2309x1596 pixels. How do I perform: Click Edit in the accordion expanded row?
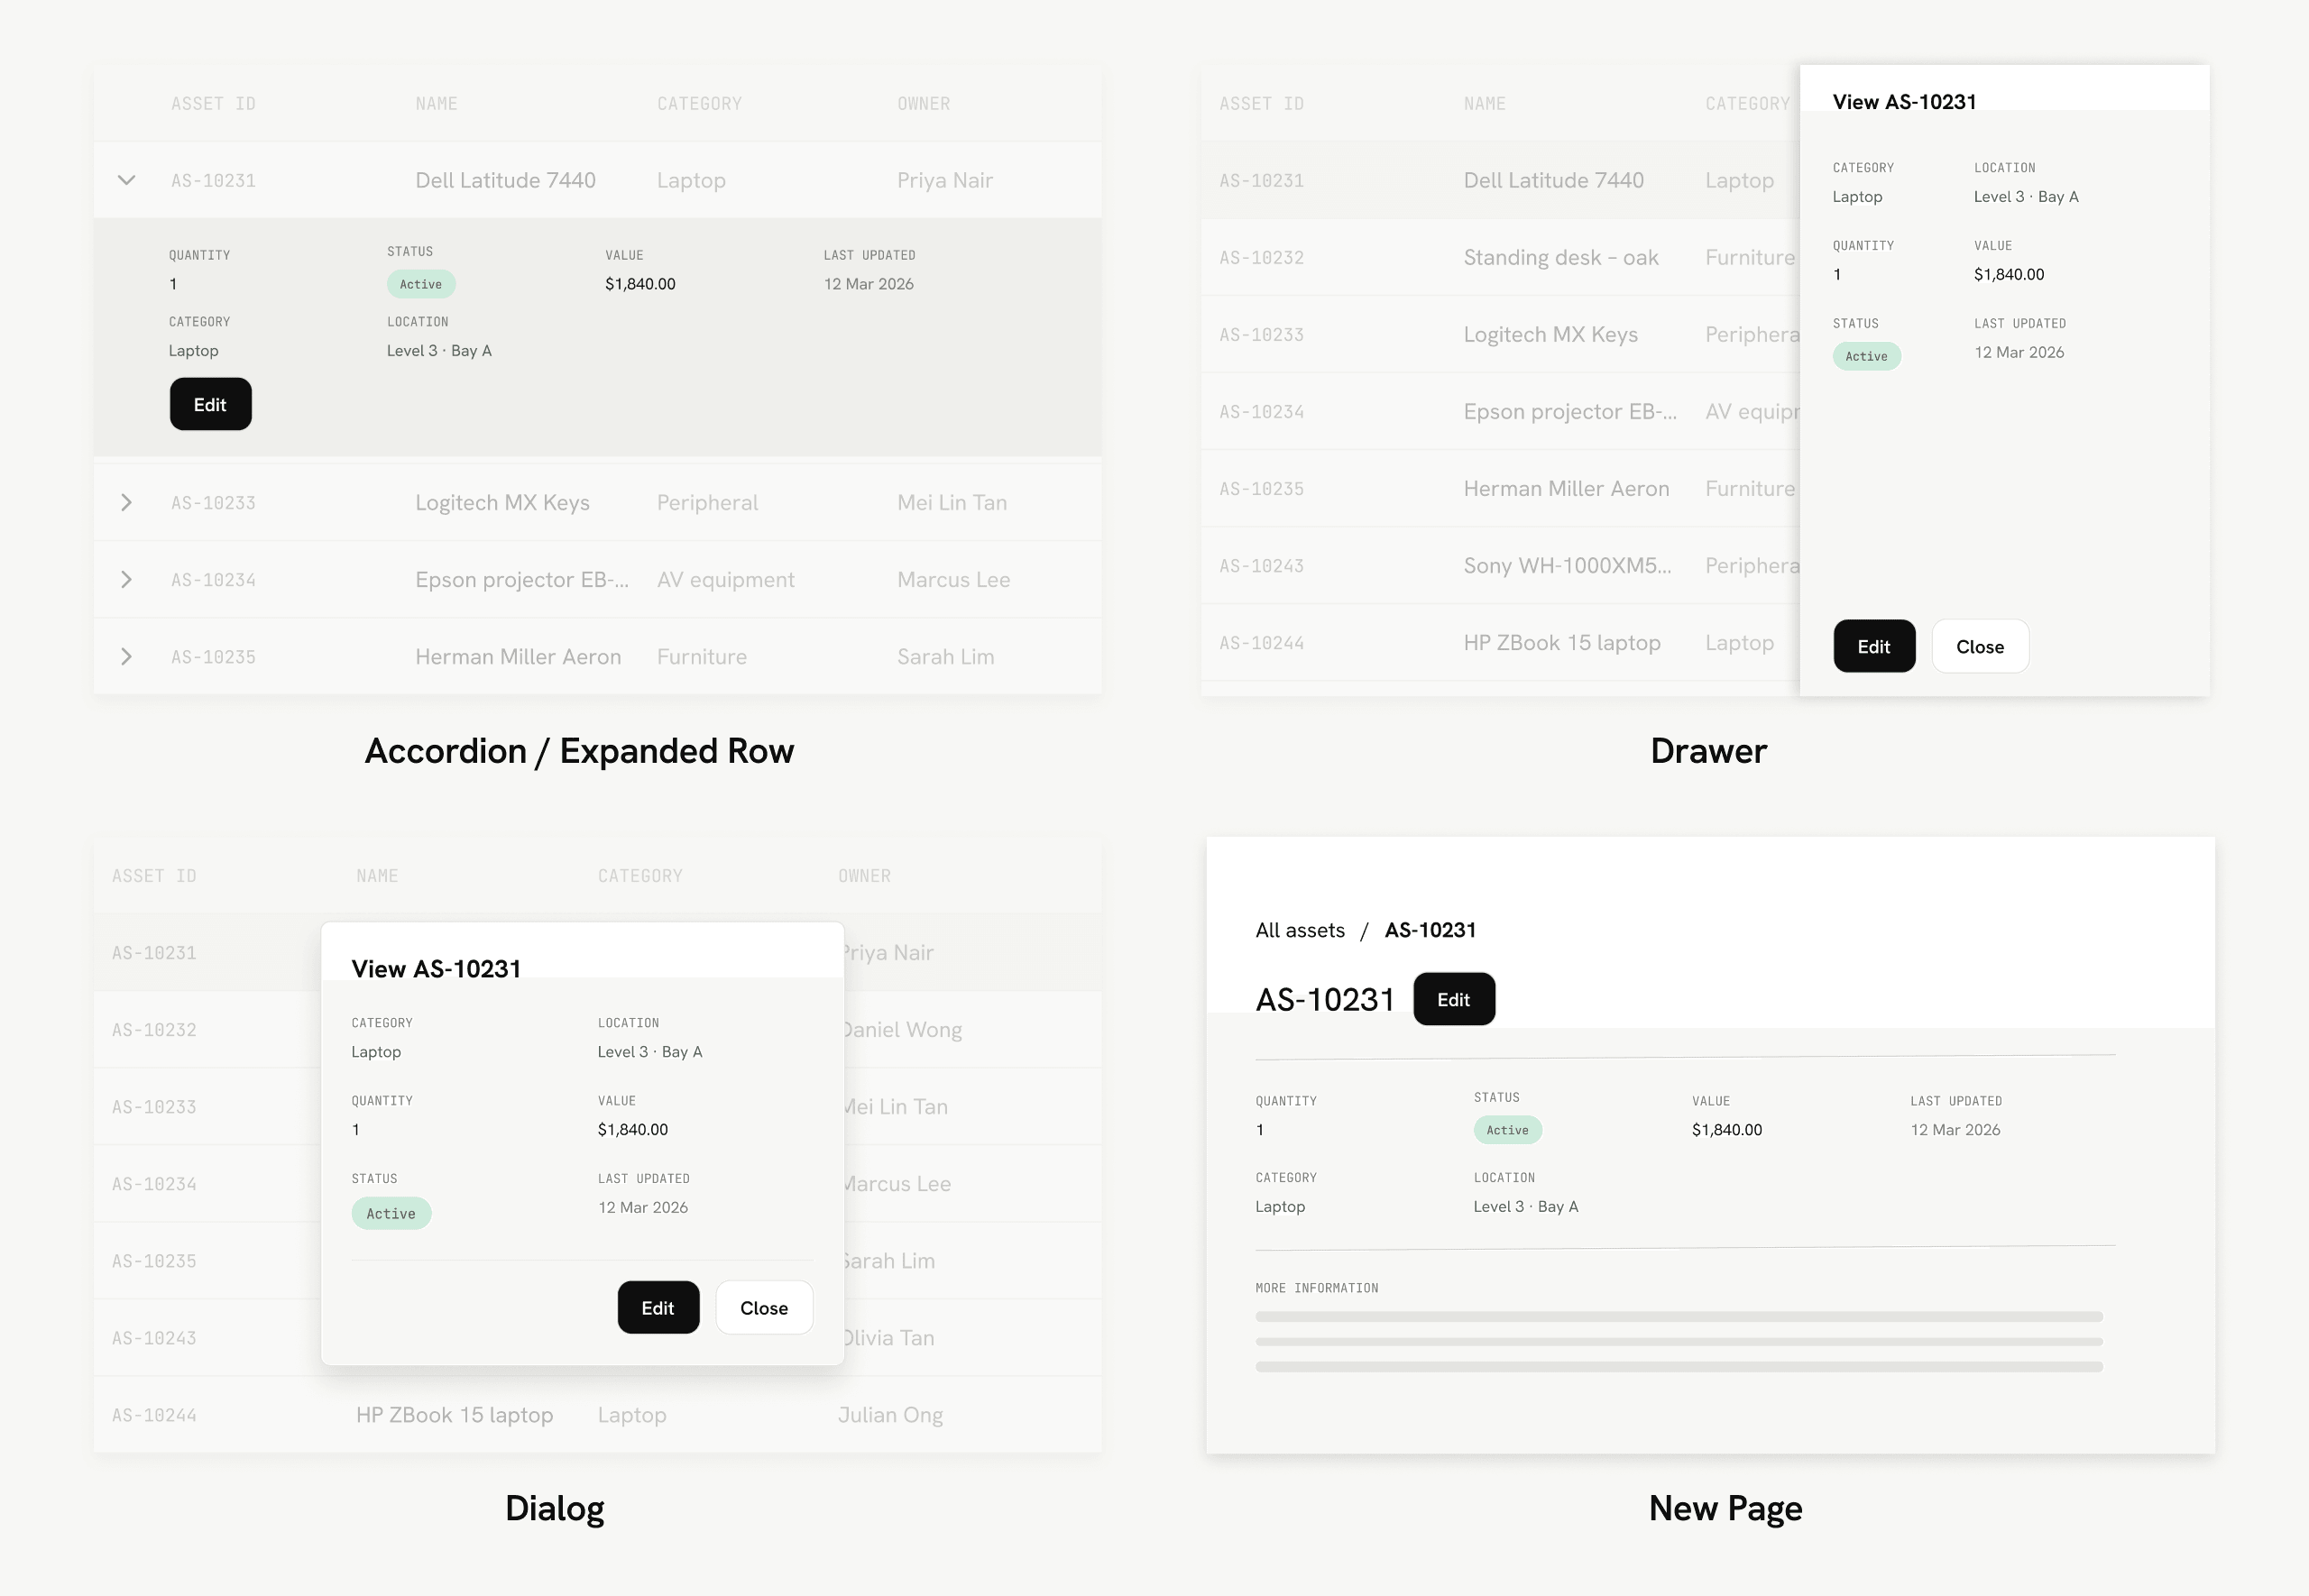[210, 404]
